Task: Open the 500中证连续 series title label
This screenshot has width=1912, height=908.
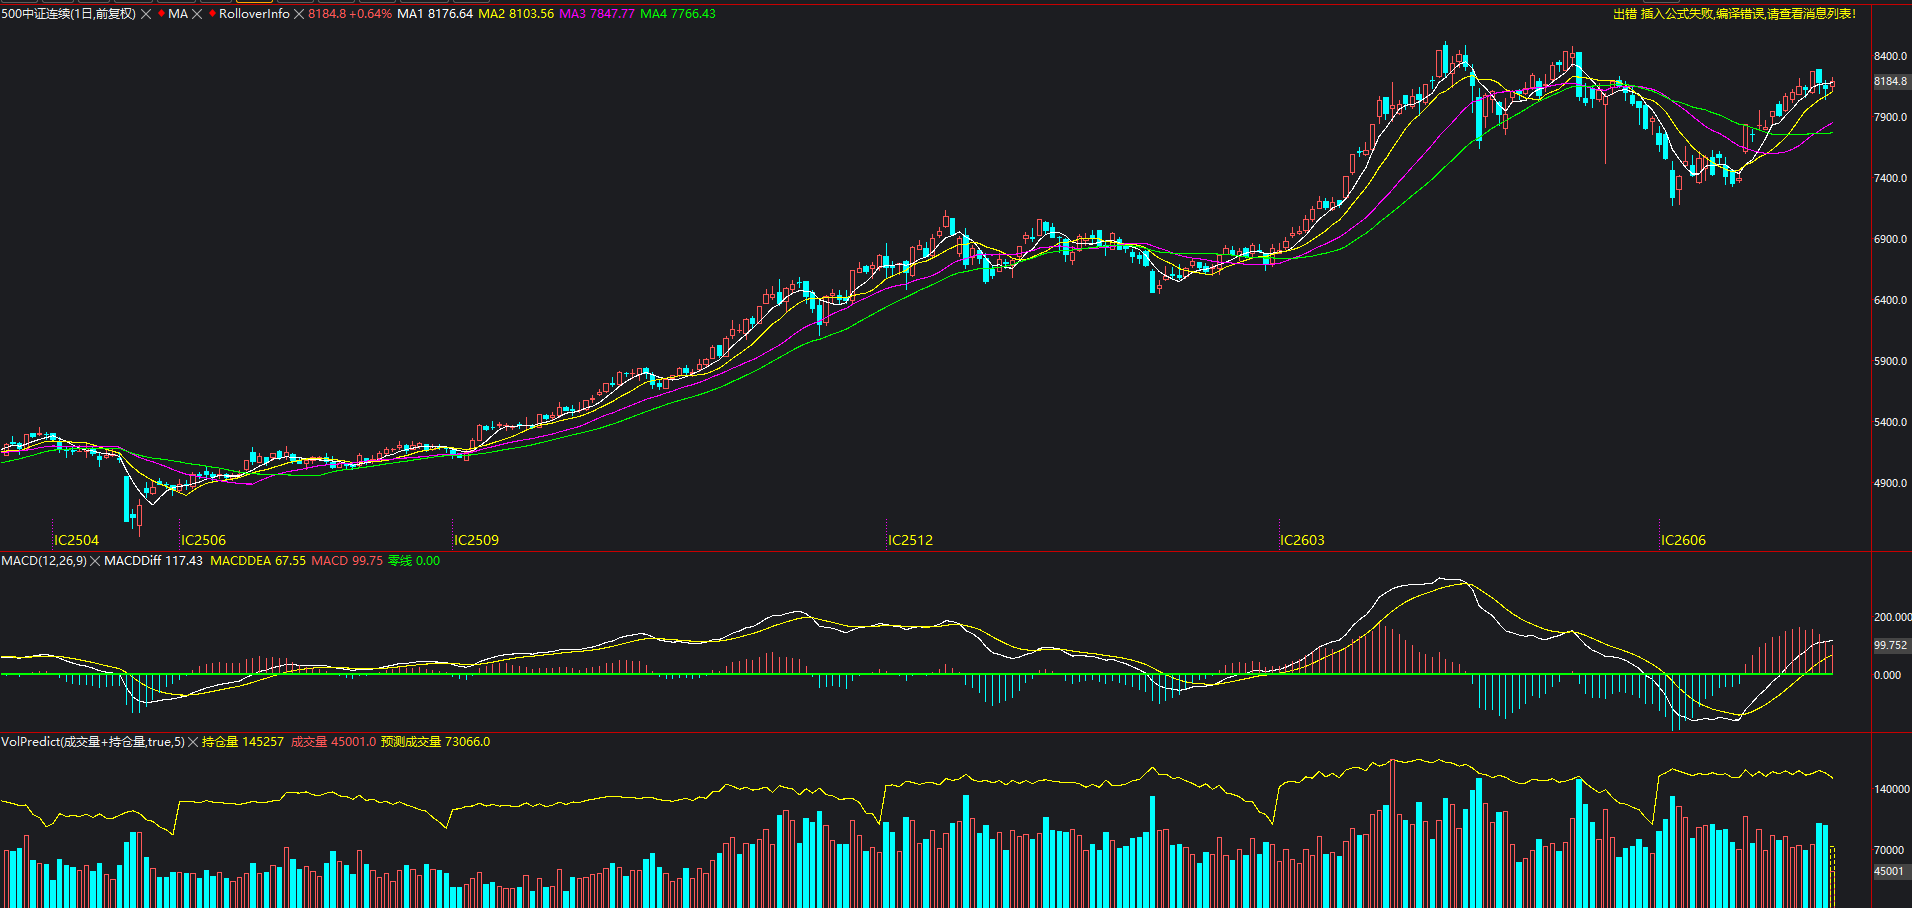Action: click(x=68, y=14)
